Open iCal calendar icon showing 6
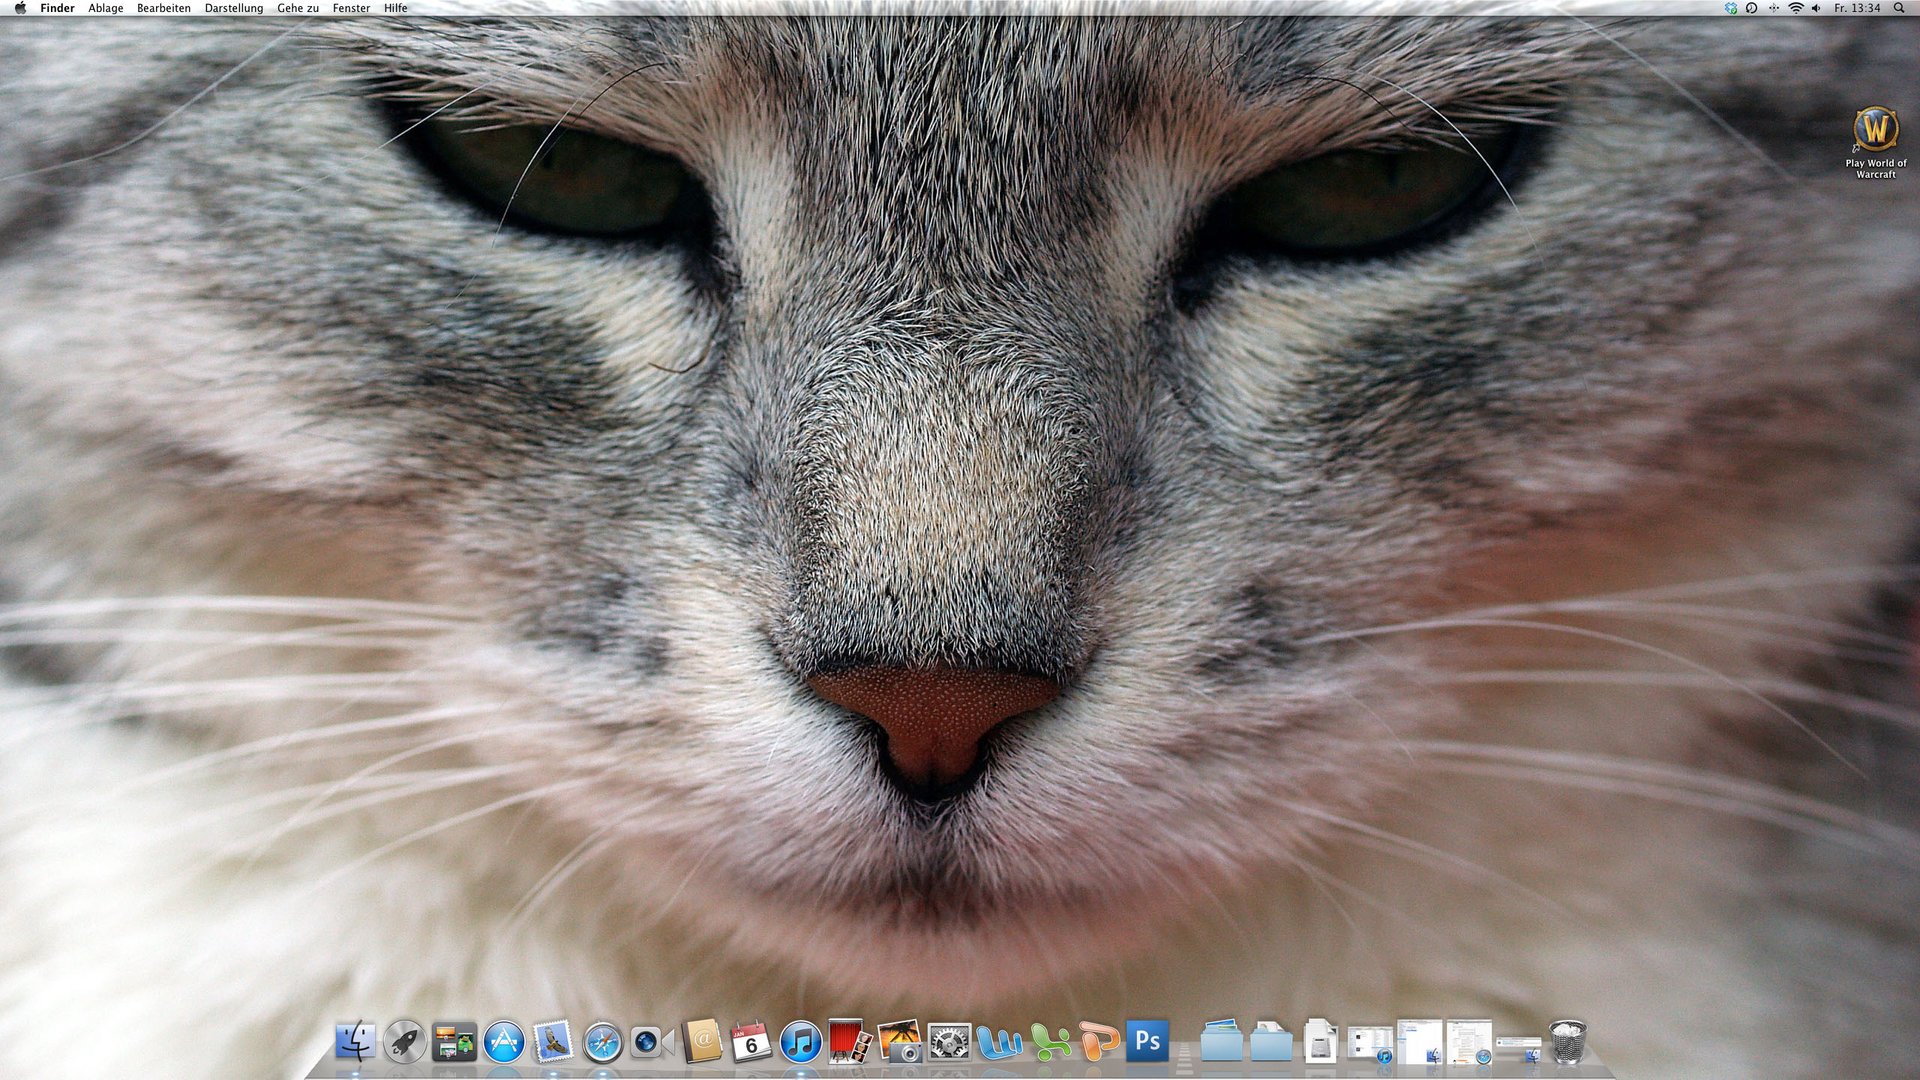The height and width of the screenshot is (1080, 1920). tap(751, 1042)
